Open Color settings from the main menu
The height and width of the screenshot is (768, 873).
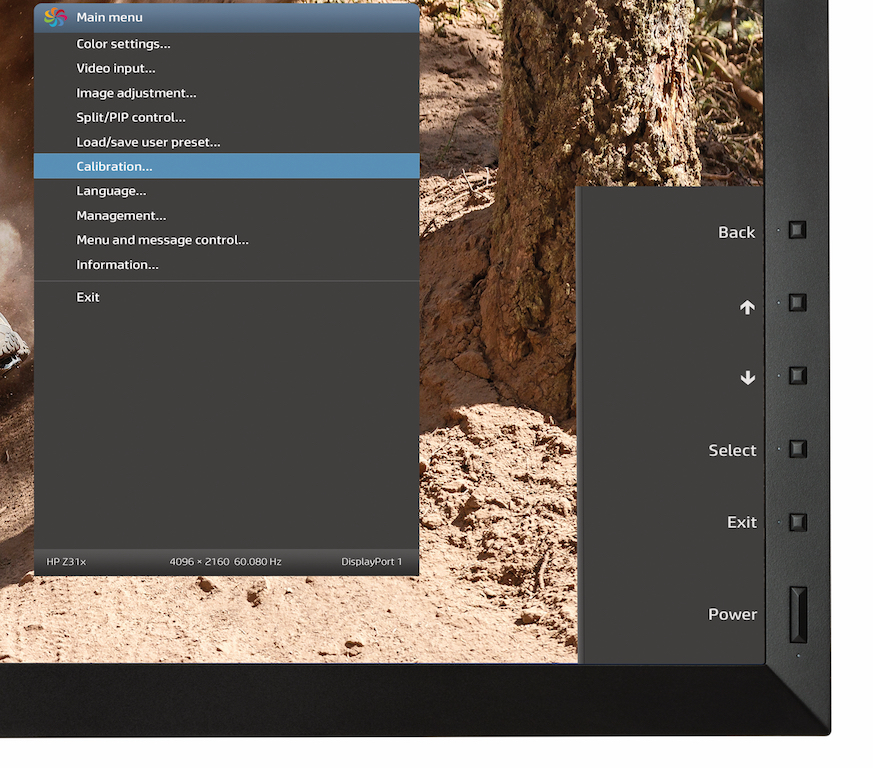[x=123, y=44]
